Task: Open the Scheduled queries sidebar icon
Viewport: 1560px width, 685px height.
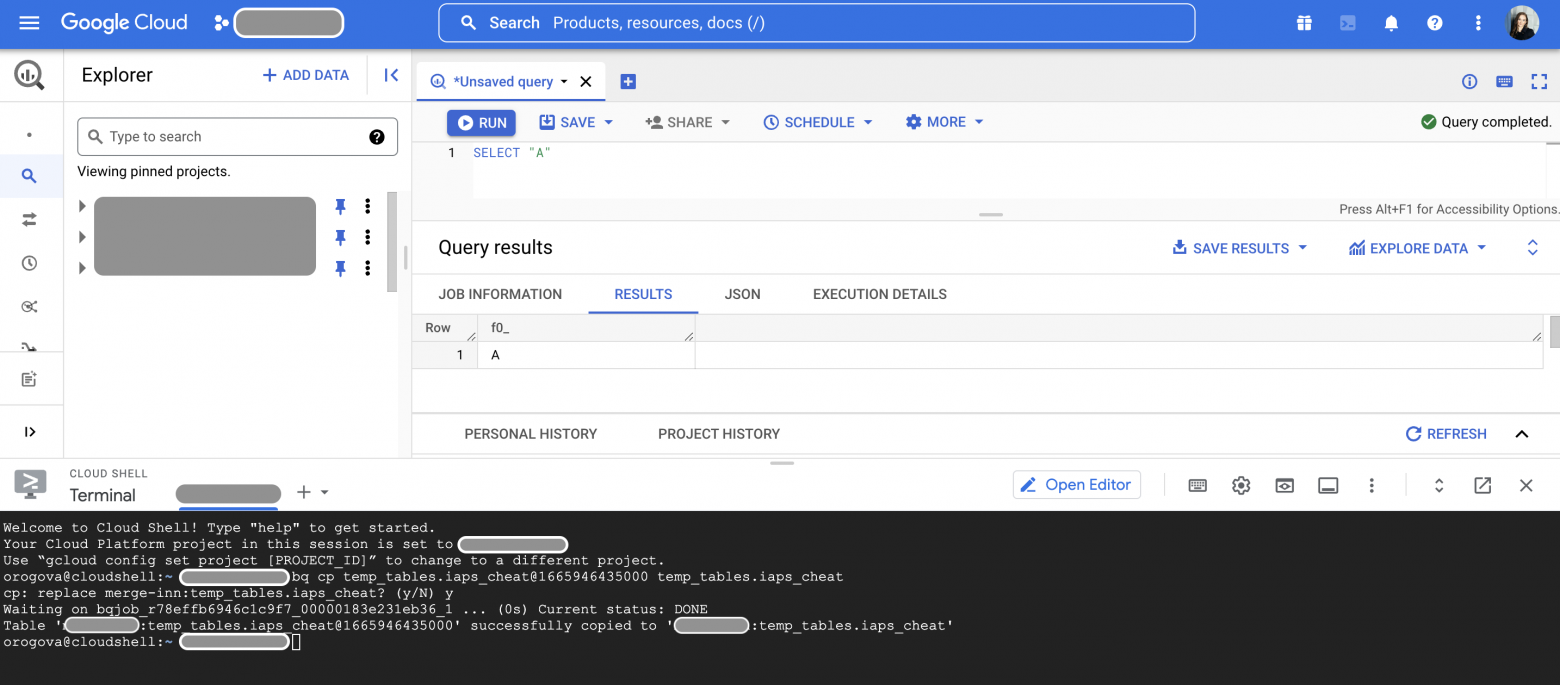Action: click(29, 264)
